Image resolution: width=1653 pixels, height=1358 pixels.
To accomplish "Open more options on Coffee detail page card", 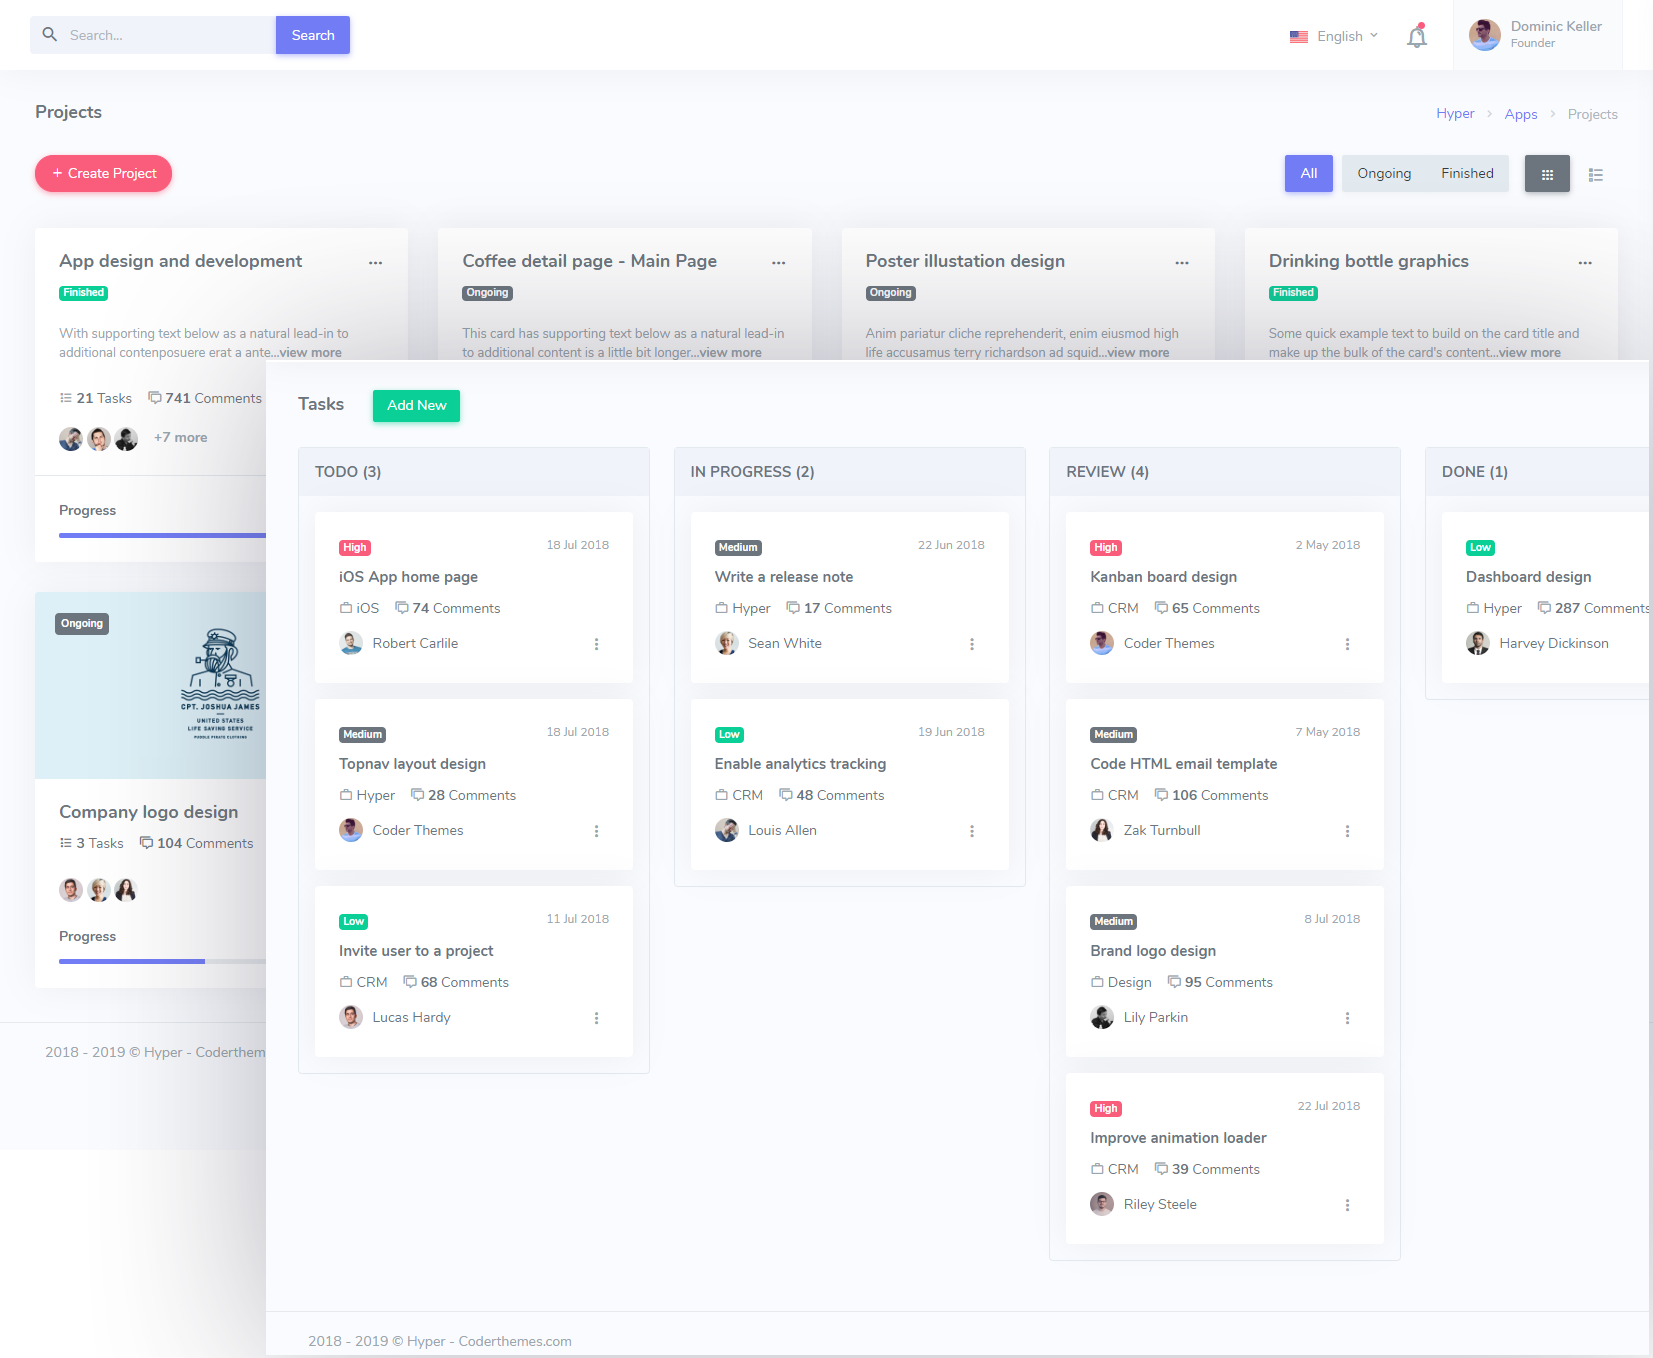I will click(779, 262).
